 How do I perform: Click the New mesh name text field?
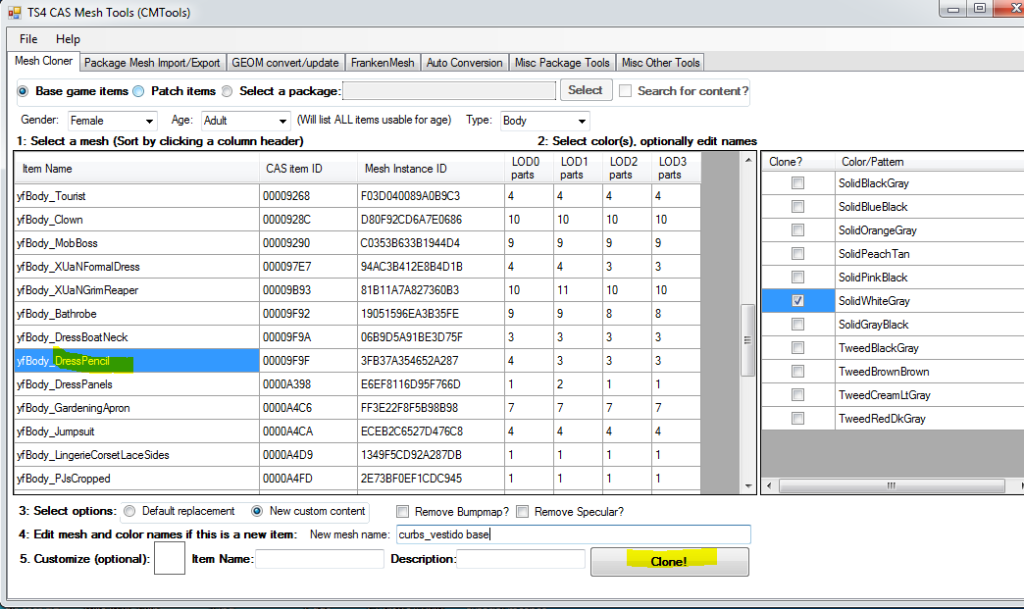572,534
